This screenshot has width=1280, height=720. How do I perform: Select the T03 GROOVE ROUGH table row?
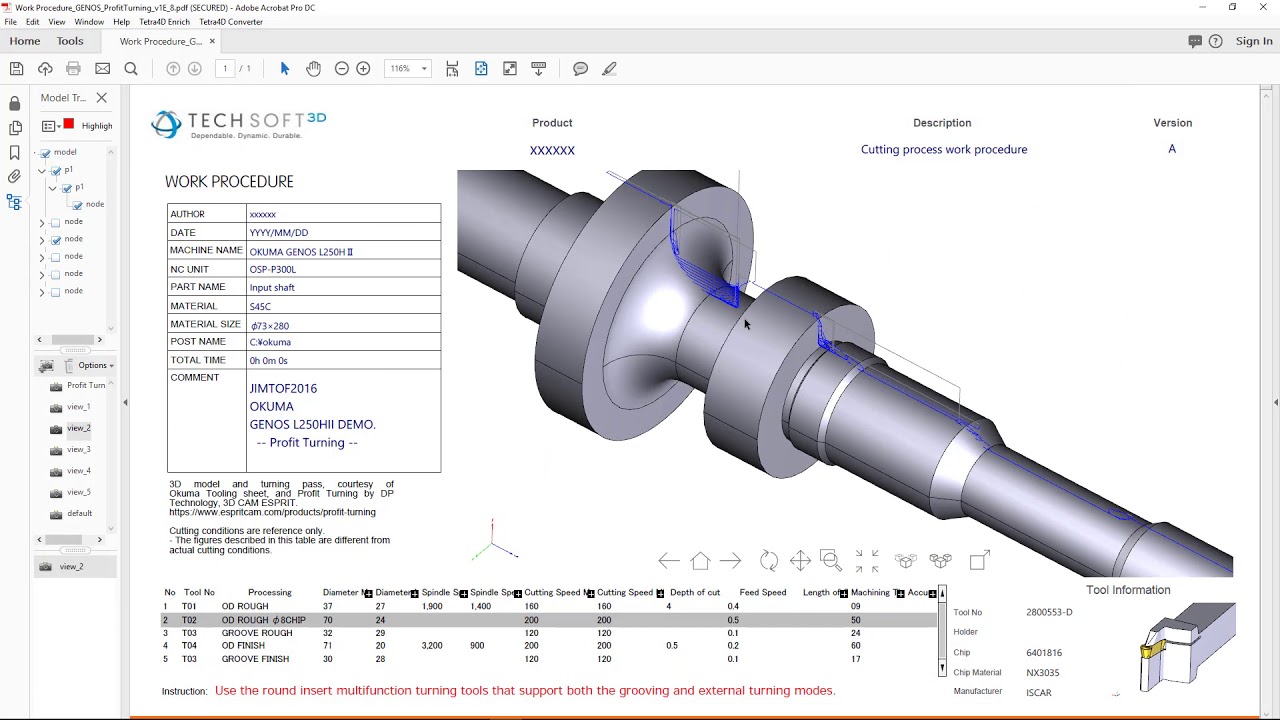click(x=550, y=633)
